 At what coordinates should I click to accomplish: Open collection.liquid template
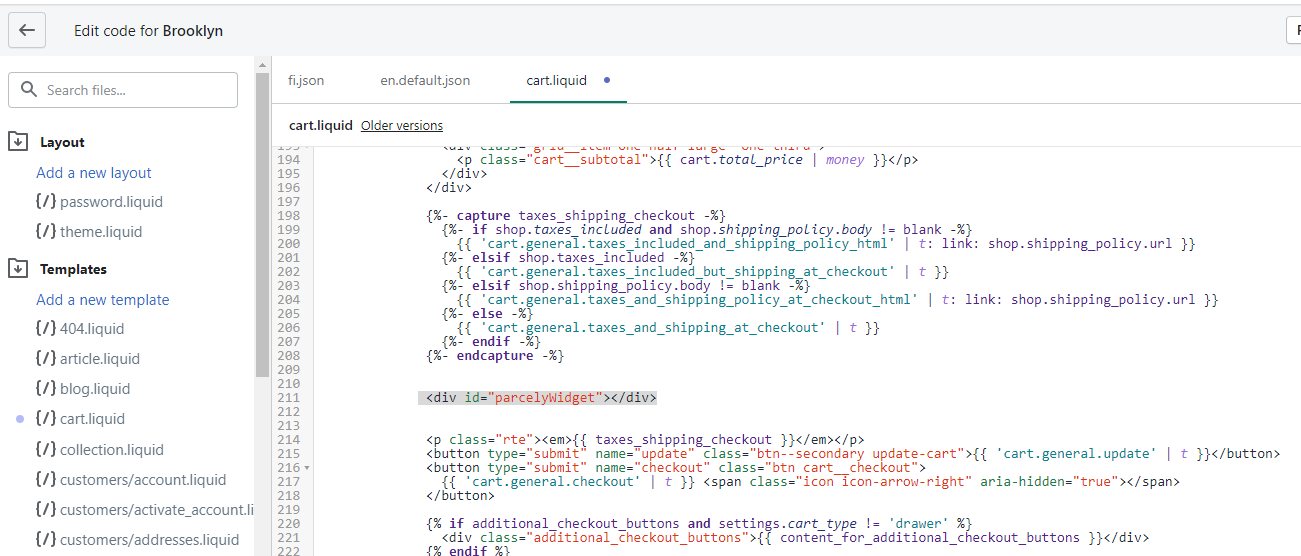112,450
